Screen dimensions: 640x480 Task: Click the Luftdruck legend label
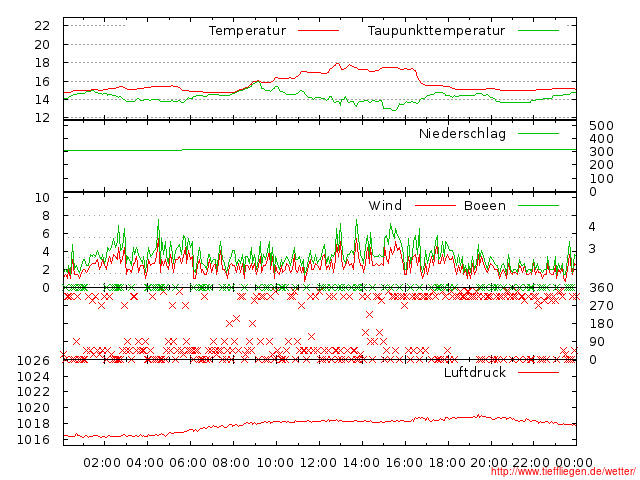coord(475,372)
